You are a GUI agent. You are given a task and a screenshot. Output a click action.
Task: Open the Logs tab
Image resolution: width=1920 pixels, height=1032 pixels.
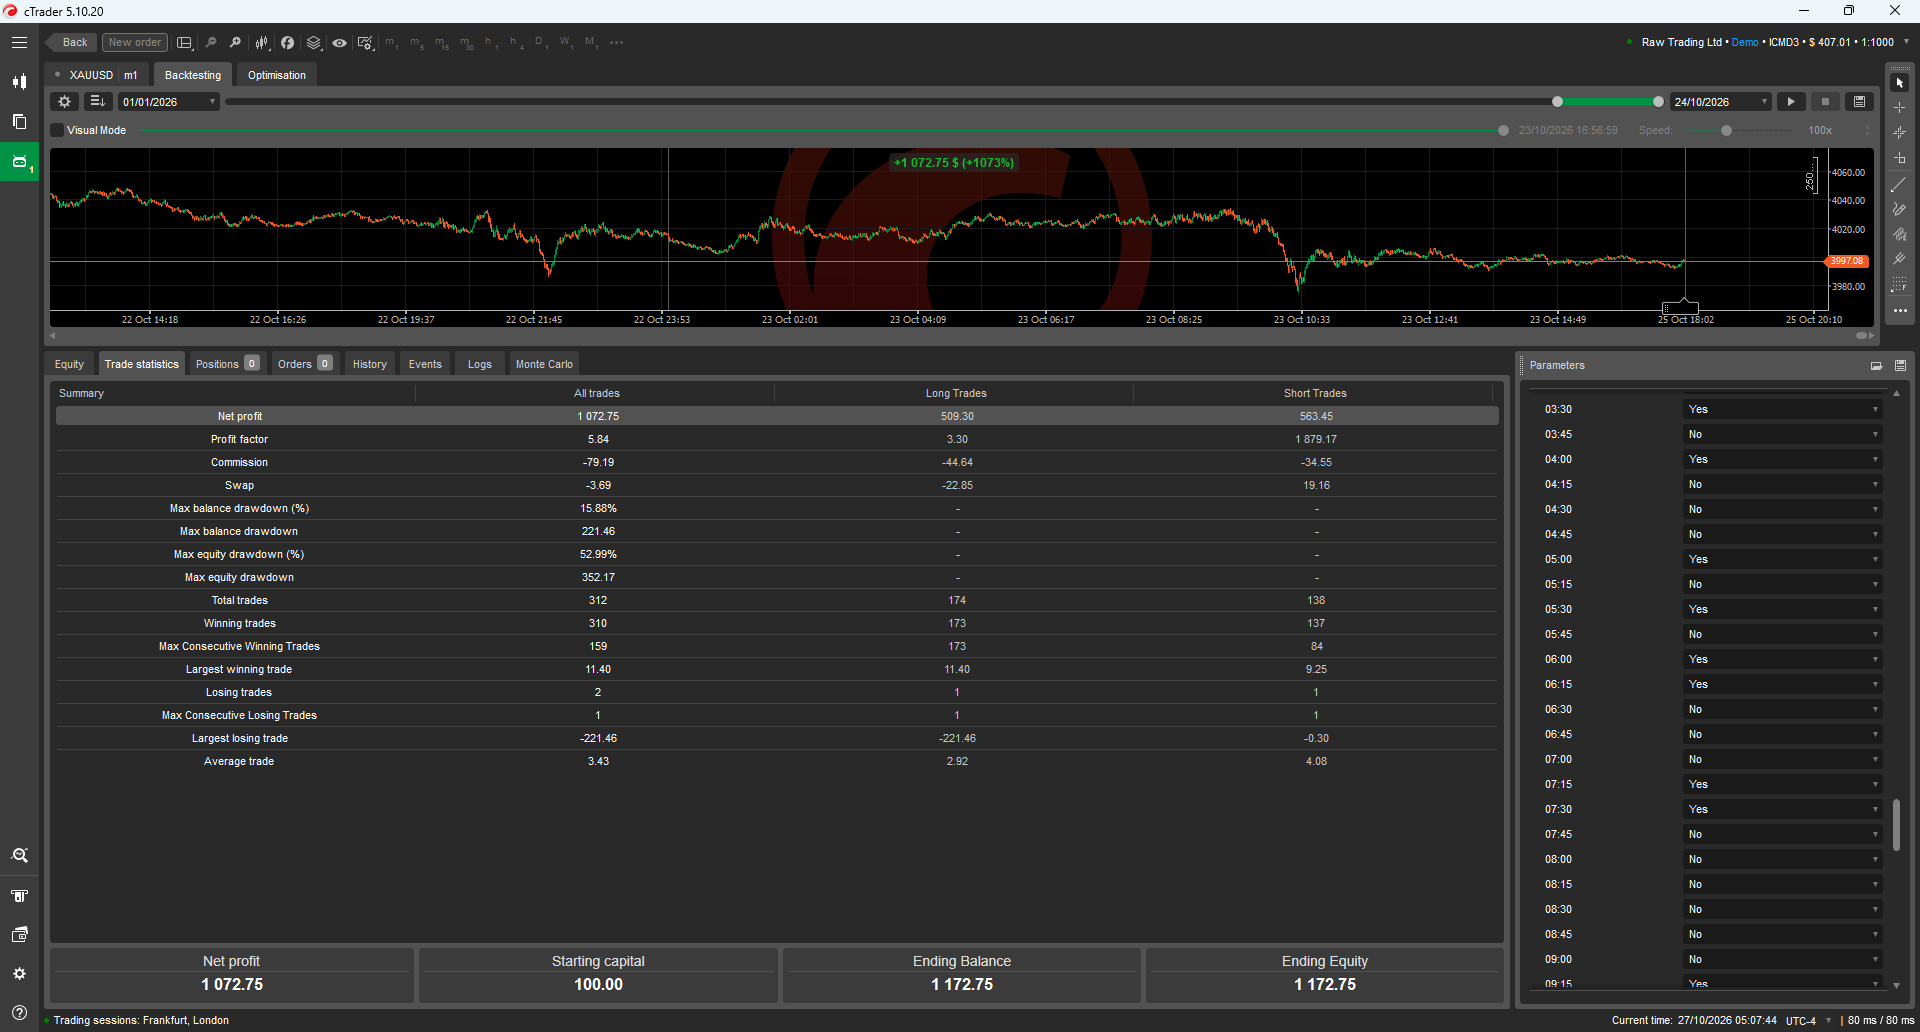480,365
